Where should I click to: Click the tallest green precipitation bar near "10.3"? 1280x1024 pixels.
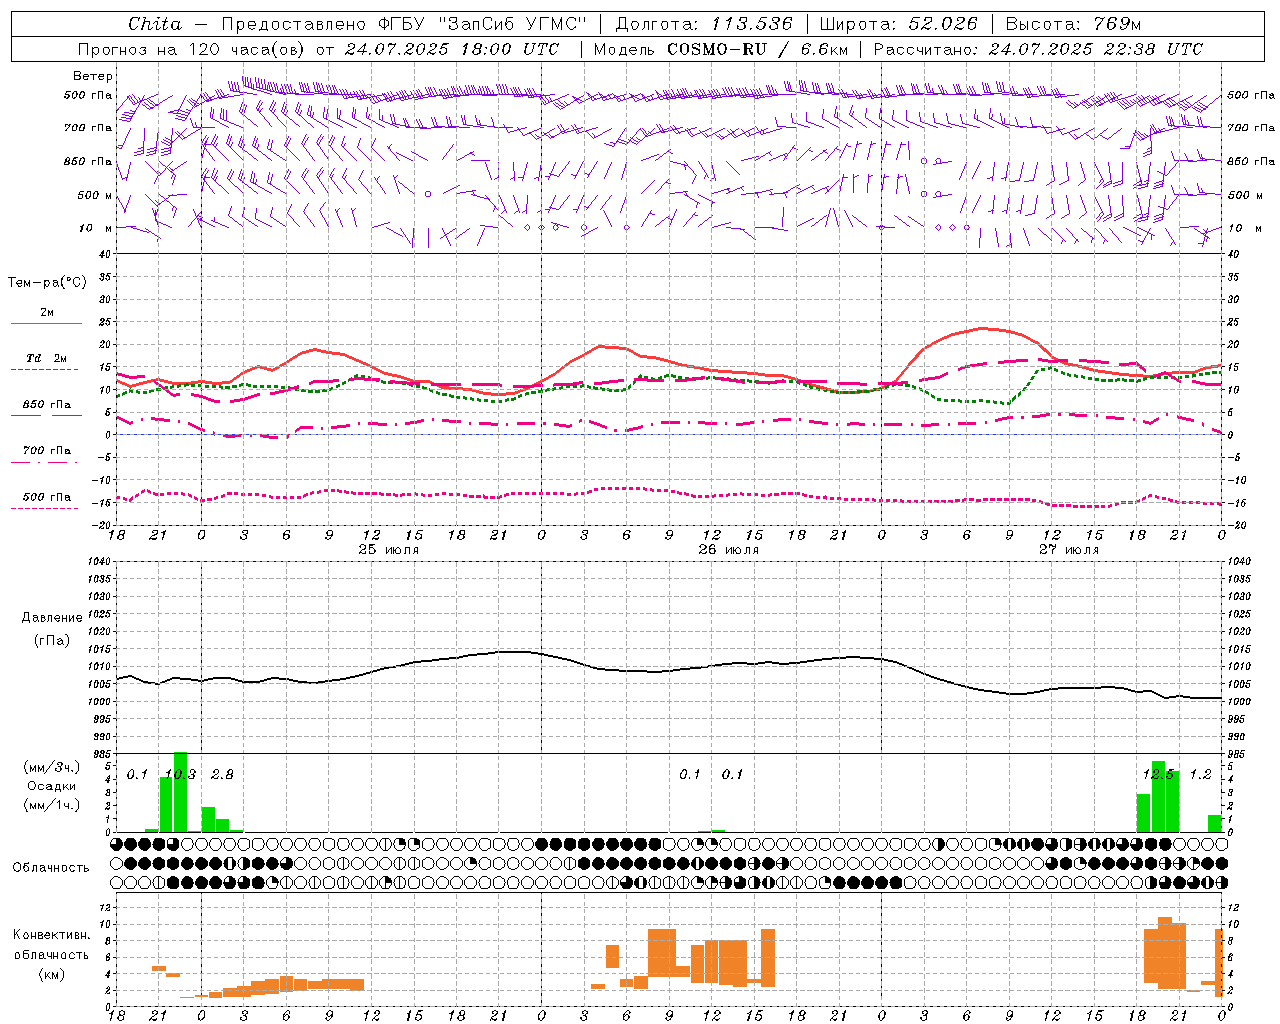(181, 792)
